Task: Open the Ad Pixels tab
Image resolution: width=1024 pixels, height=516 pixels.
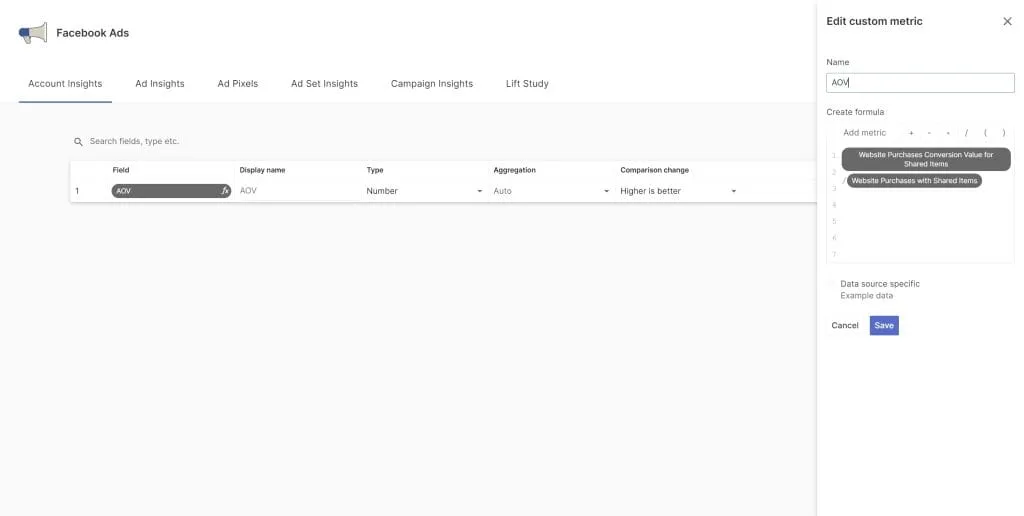Action: click(238, 84)
